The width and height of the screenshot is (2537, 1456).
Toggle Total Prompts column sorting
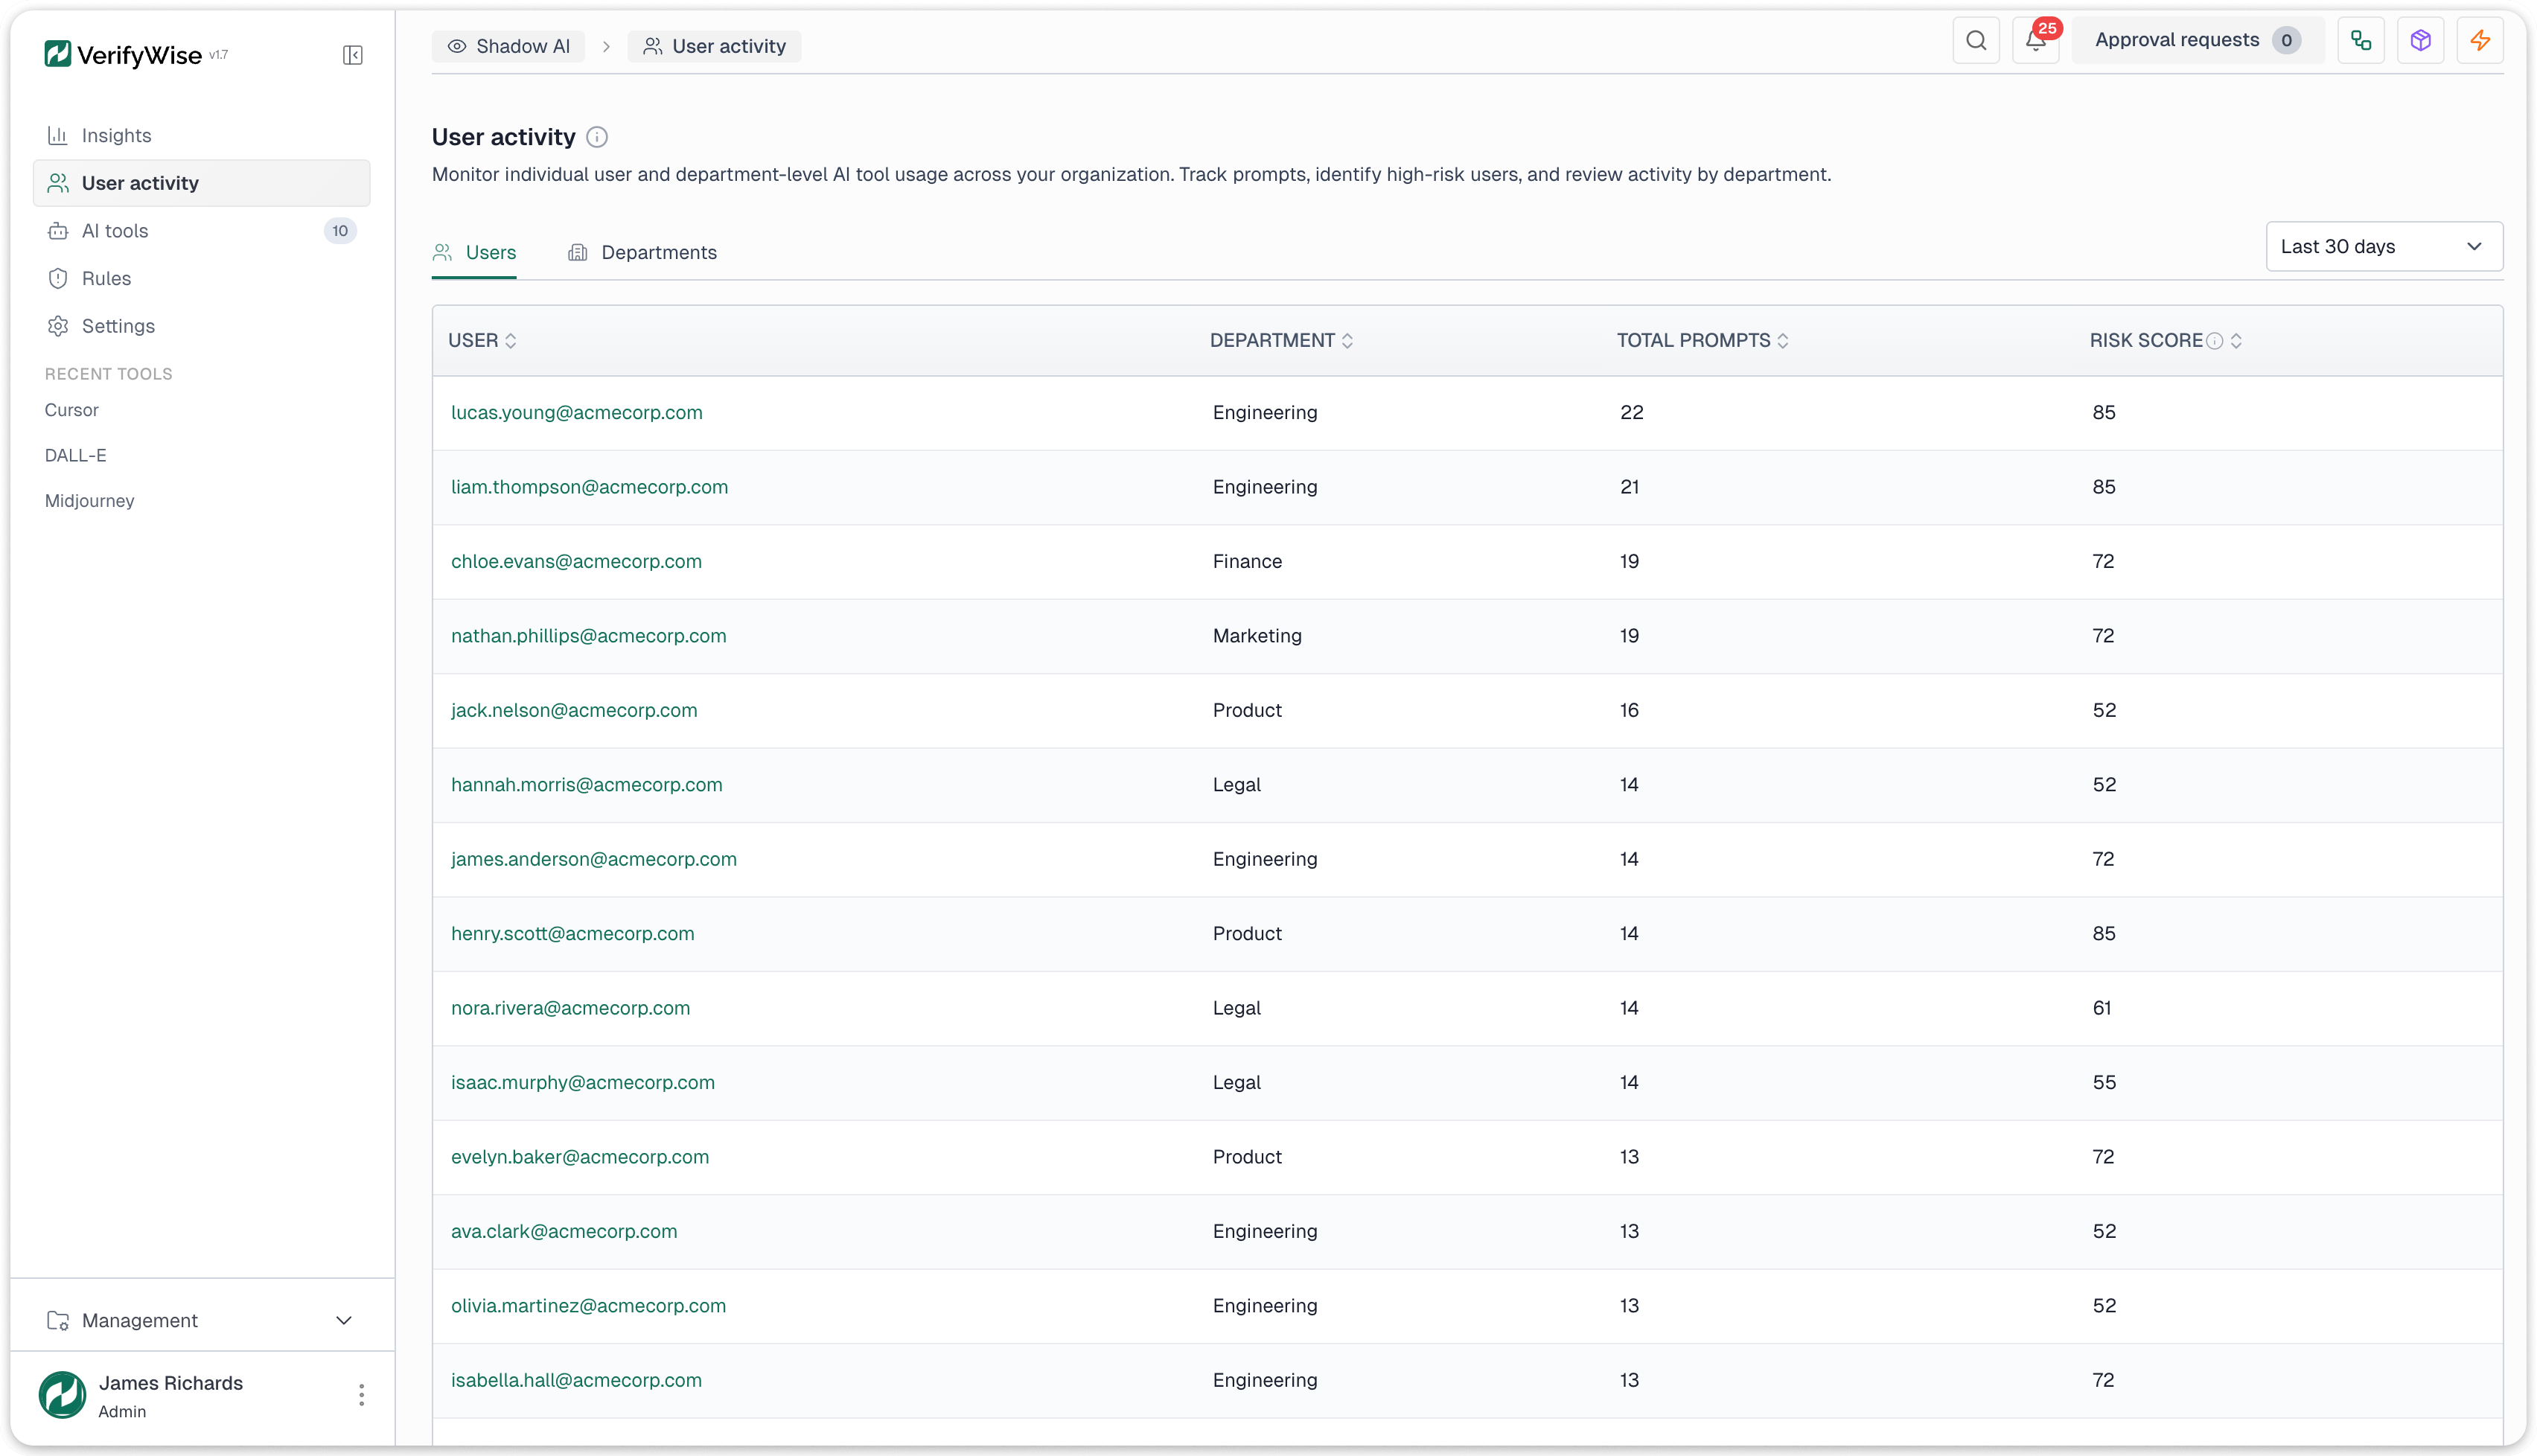tap(1786, 340)
